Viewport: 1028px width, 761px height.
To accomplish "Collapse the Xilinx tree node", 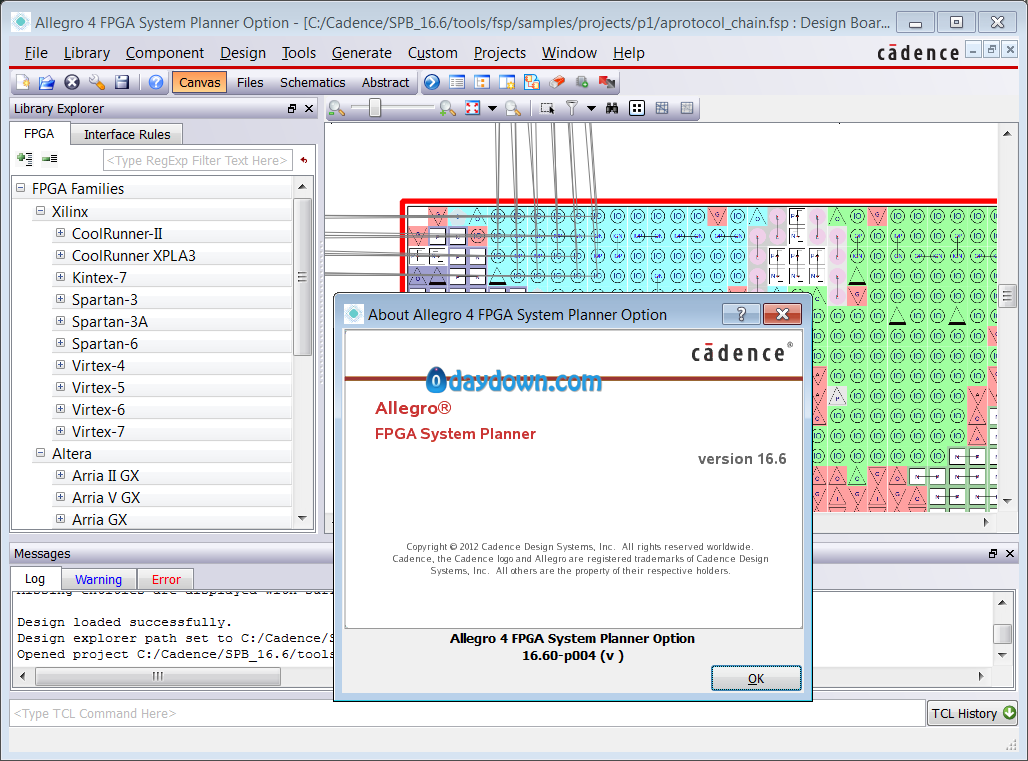I will 40,211.
